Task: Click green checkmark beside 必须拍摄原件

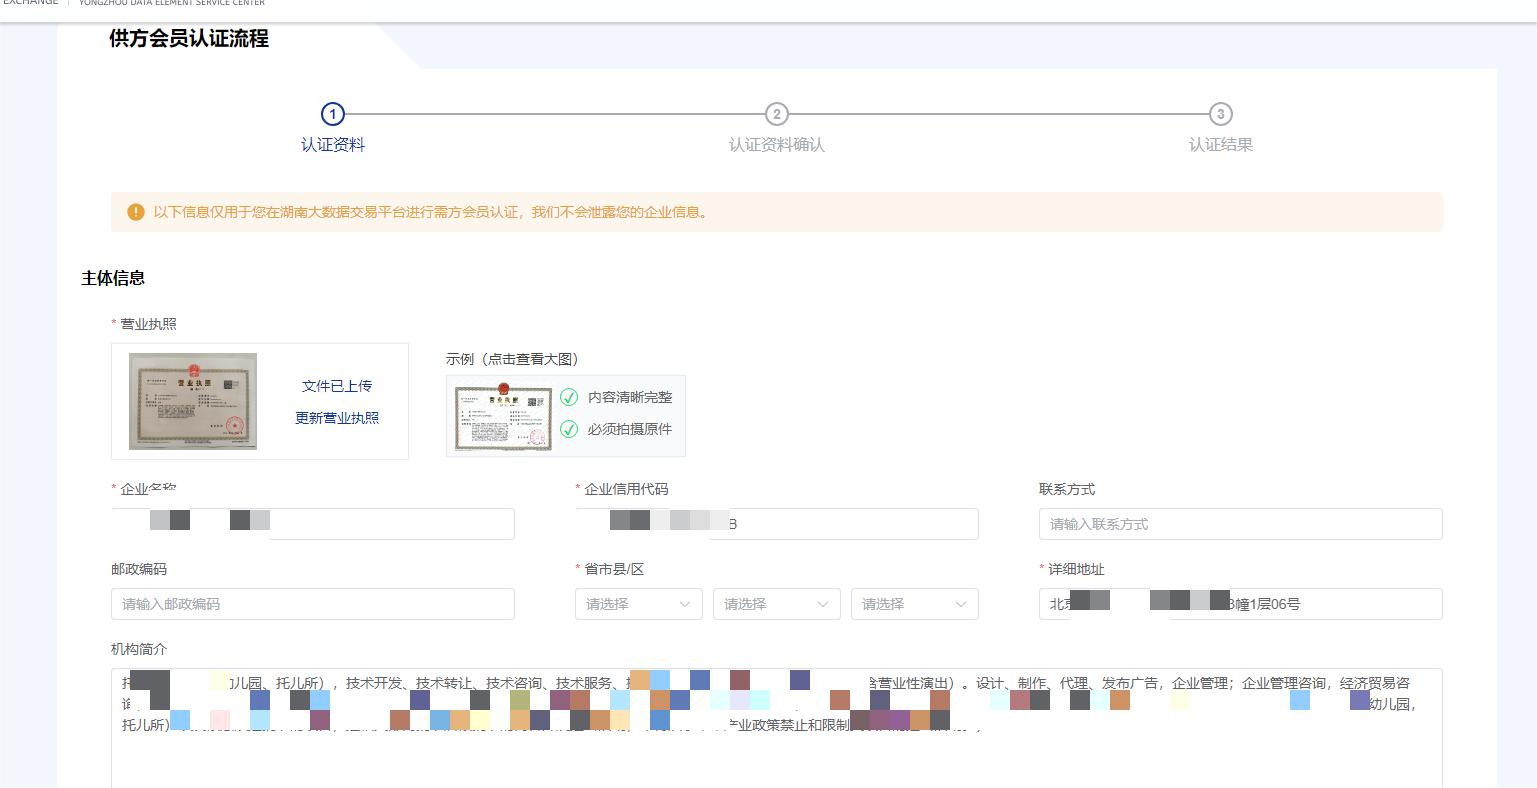Action: pyautogui.click(x=569, y=429)
